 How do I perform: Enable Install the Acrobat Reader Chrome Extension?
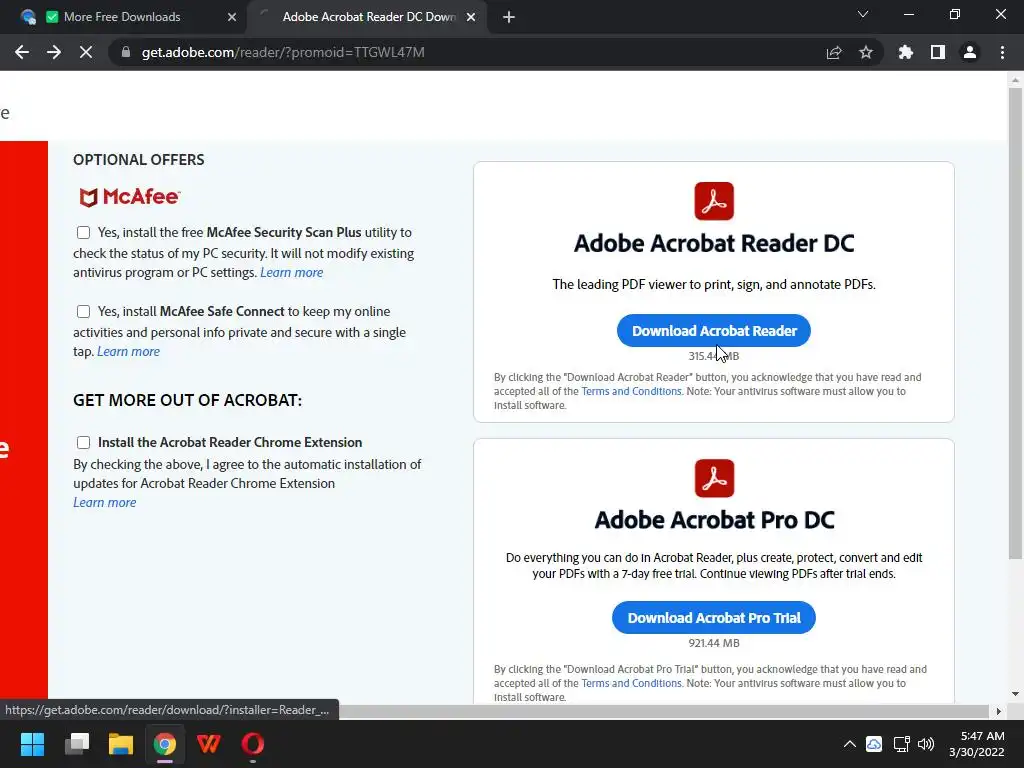click(x=83, y=443)
